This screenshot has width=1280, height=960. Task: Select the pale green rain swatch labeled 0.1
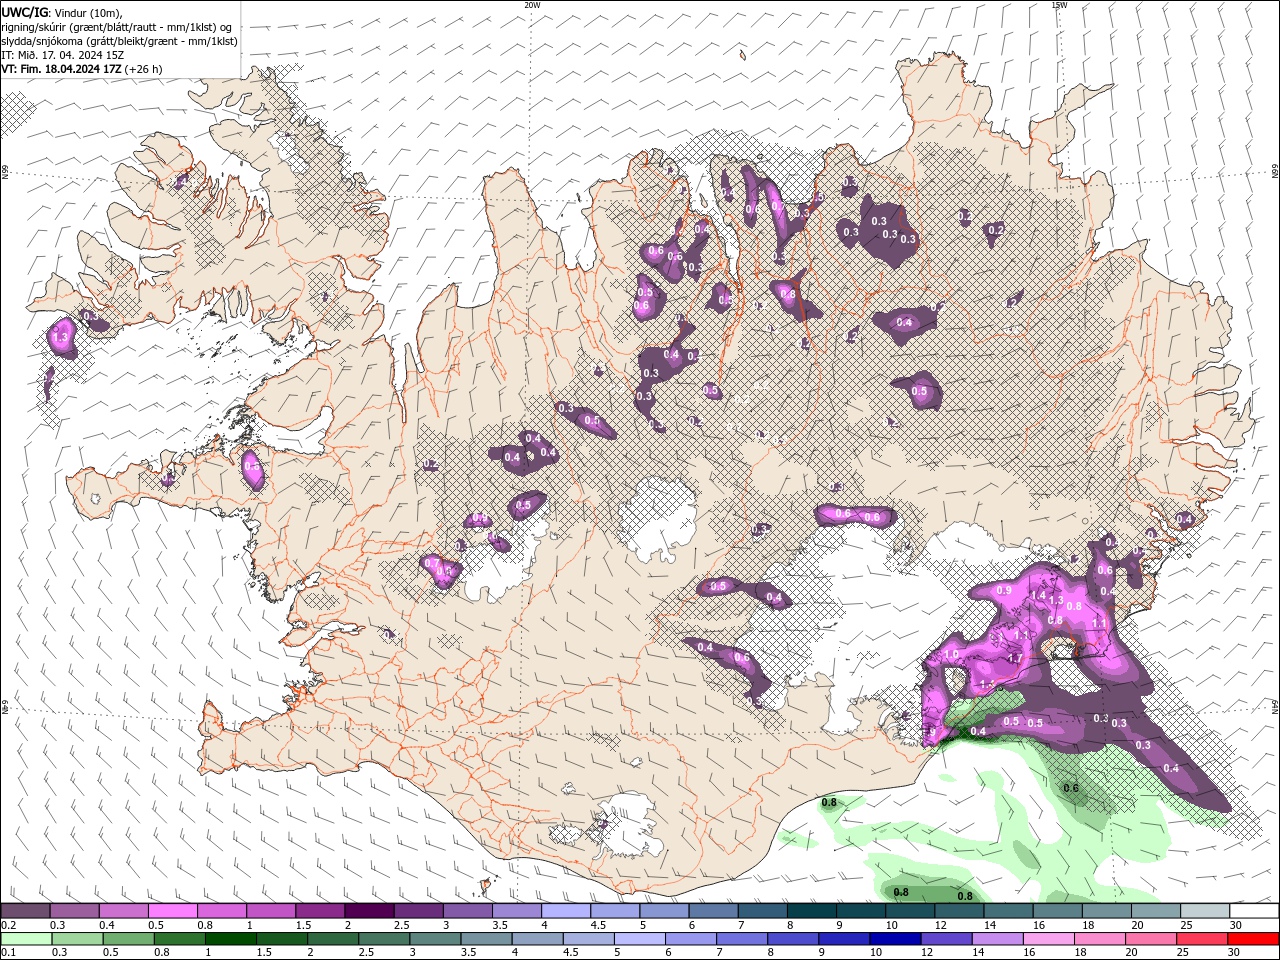(x=25, y=939)
